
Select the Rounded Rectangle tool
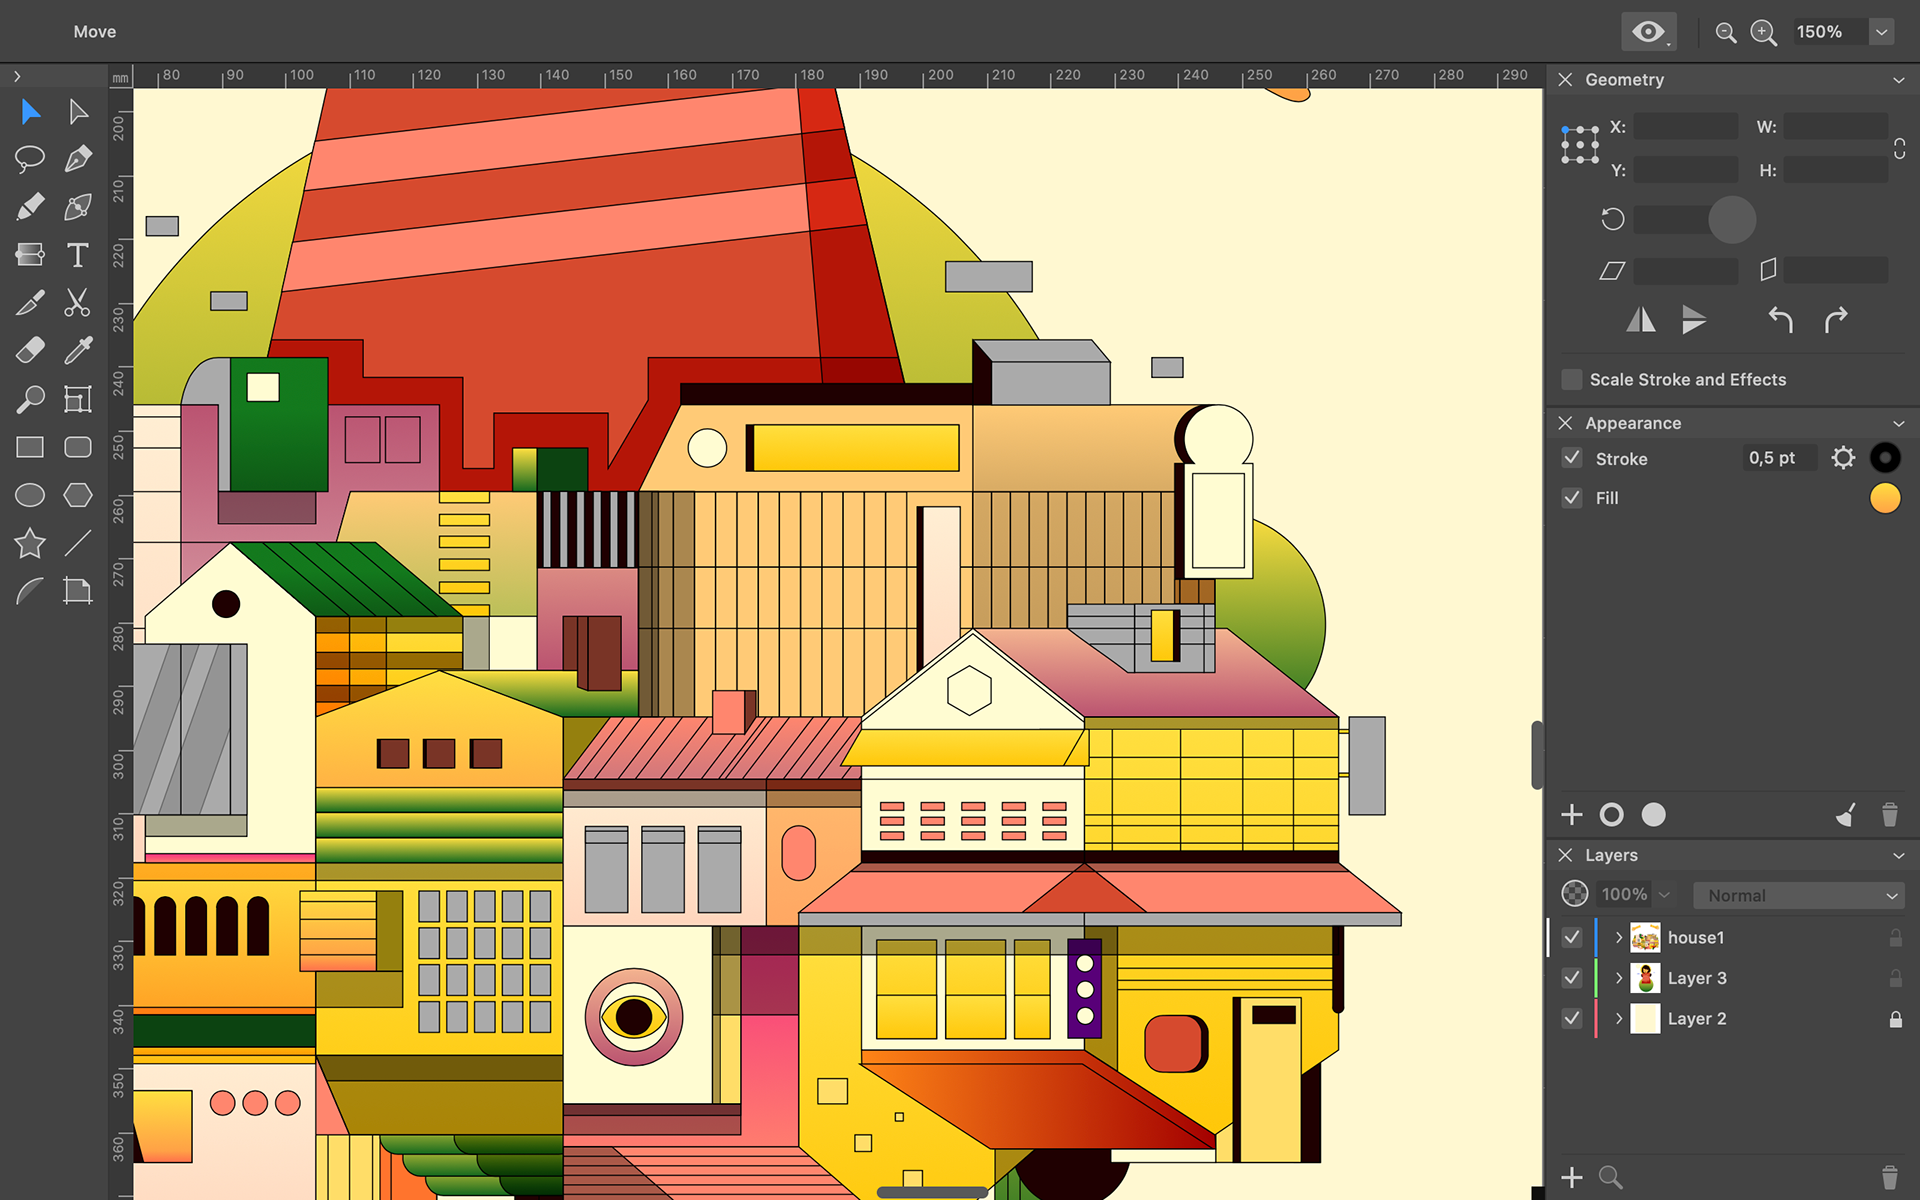click(x=78, y=447)
